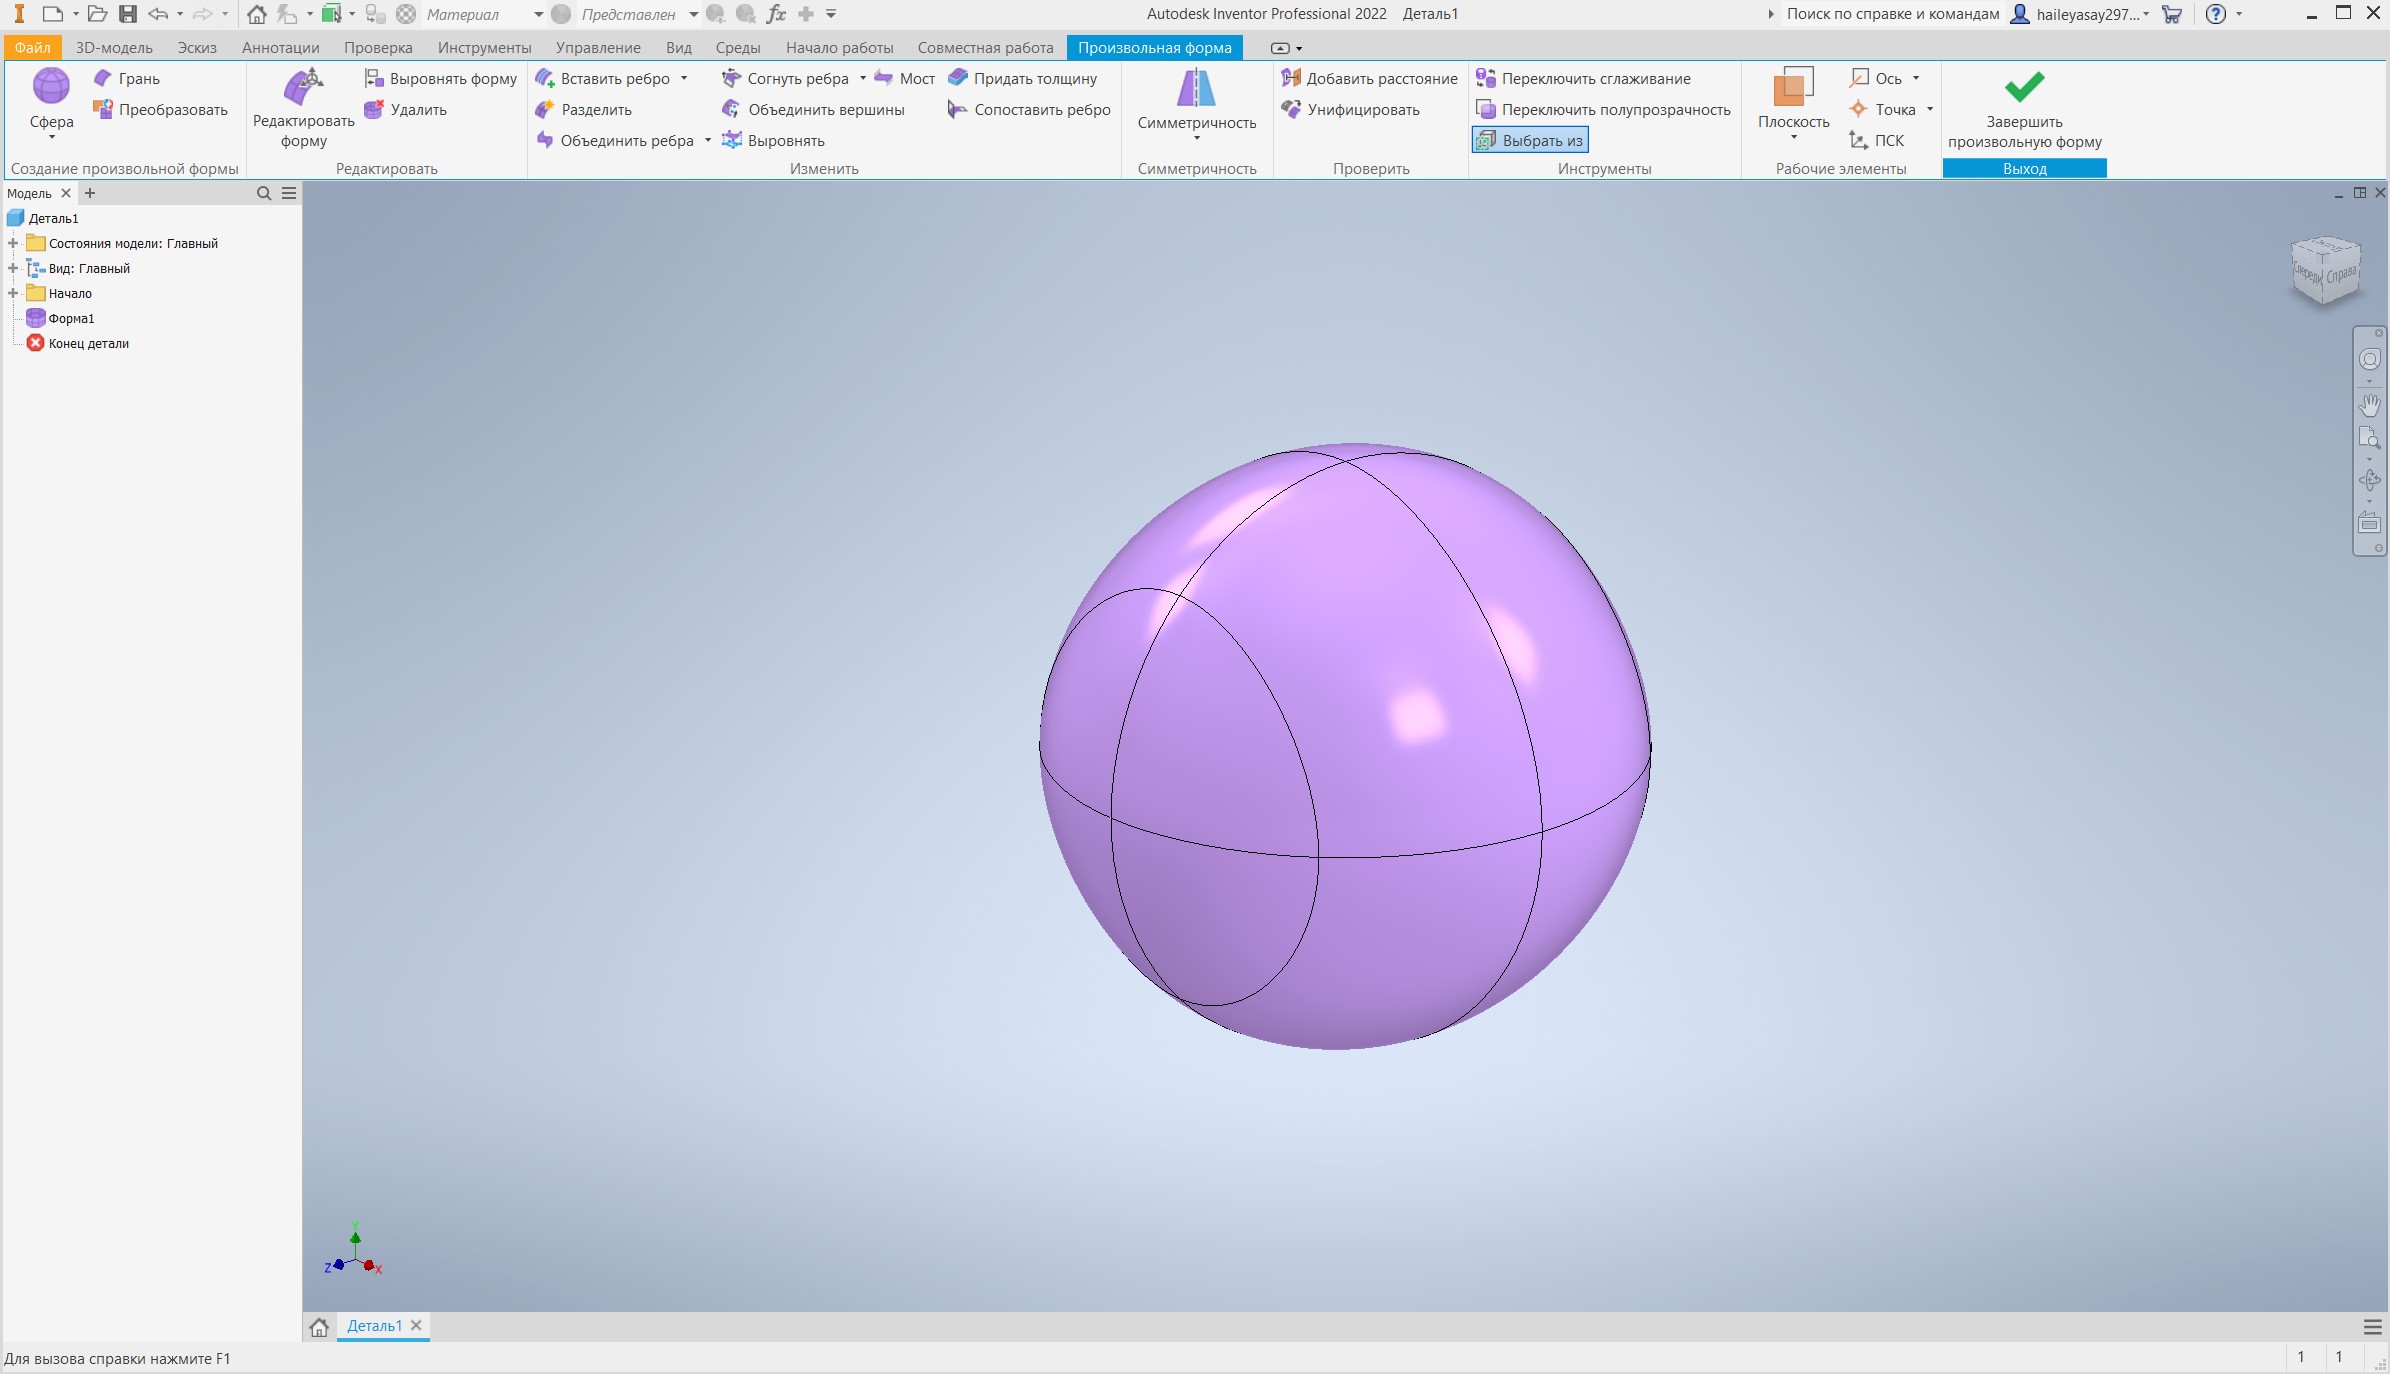Switch to the Эскиз ribbon tab
Image resolution: width=2390 pixels, height=1374 pixels.
pos(197,47)
